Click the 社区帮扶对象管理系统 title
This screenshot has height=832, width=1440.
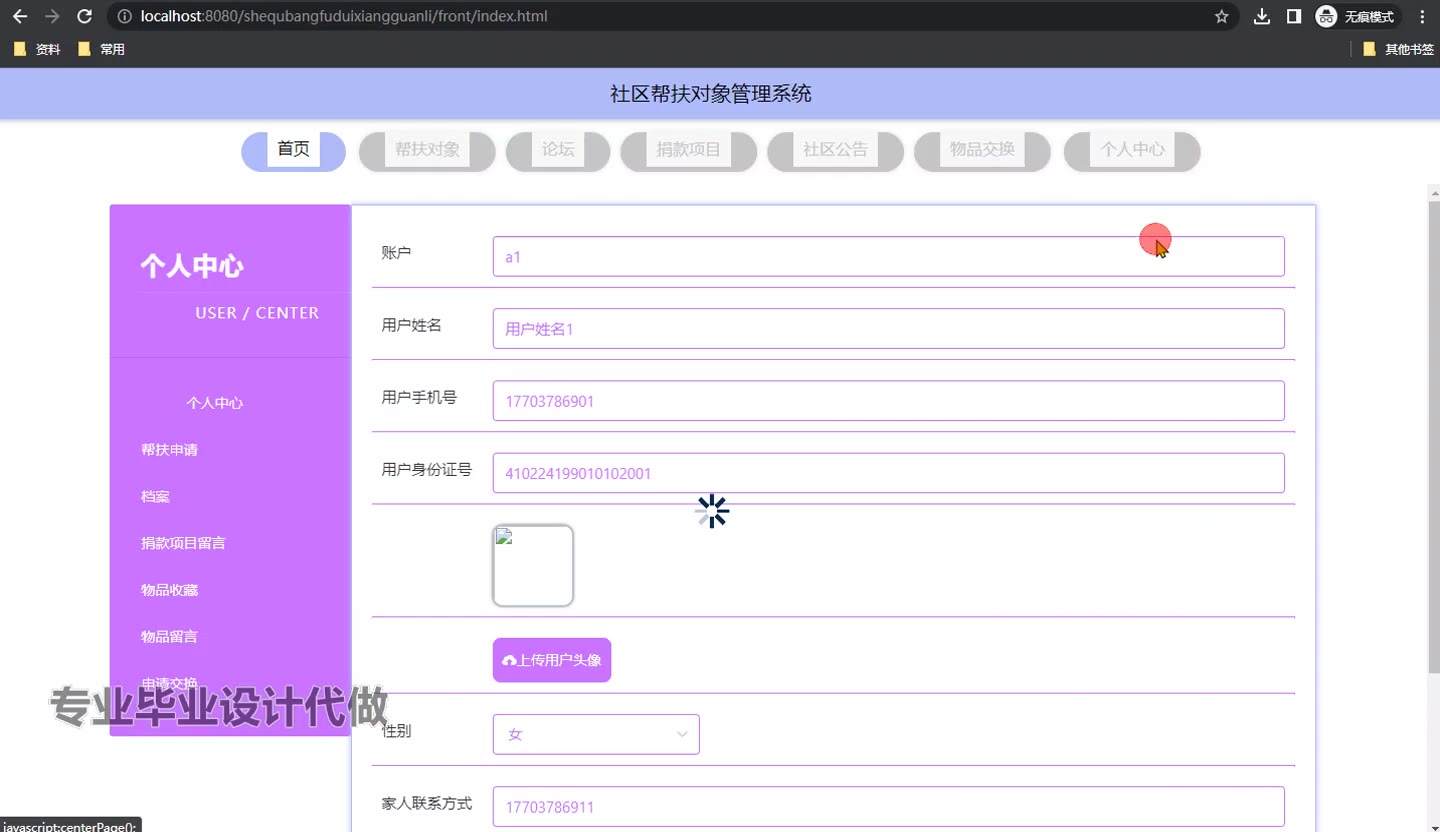point(711,94)
